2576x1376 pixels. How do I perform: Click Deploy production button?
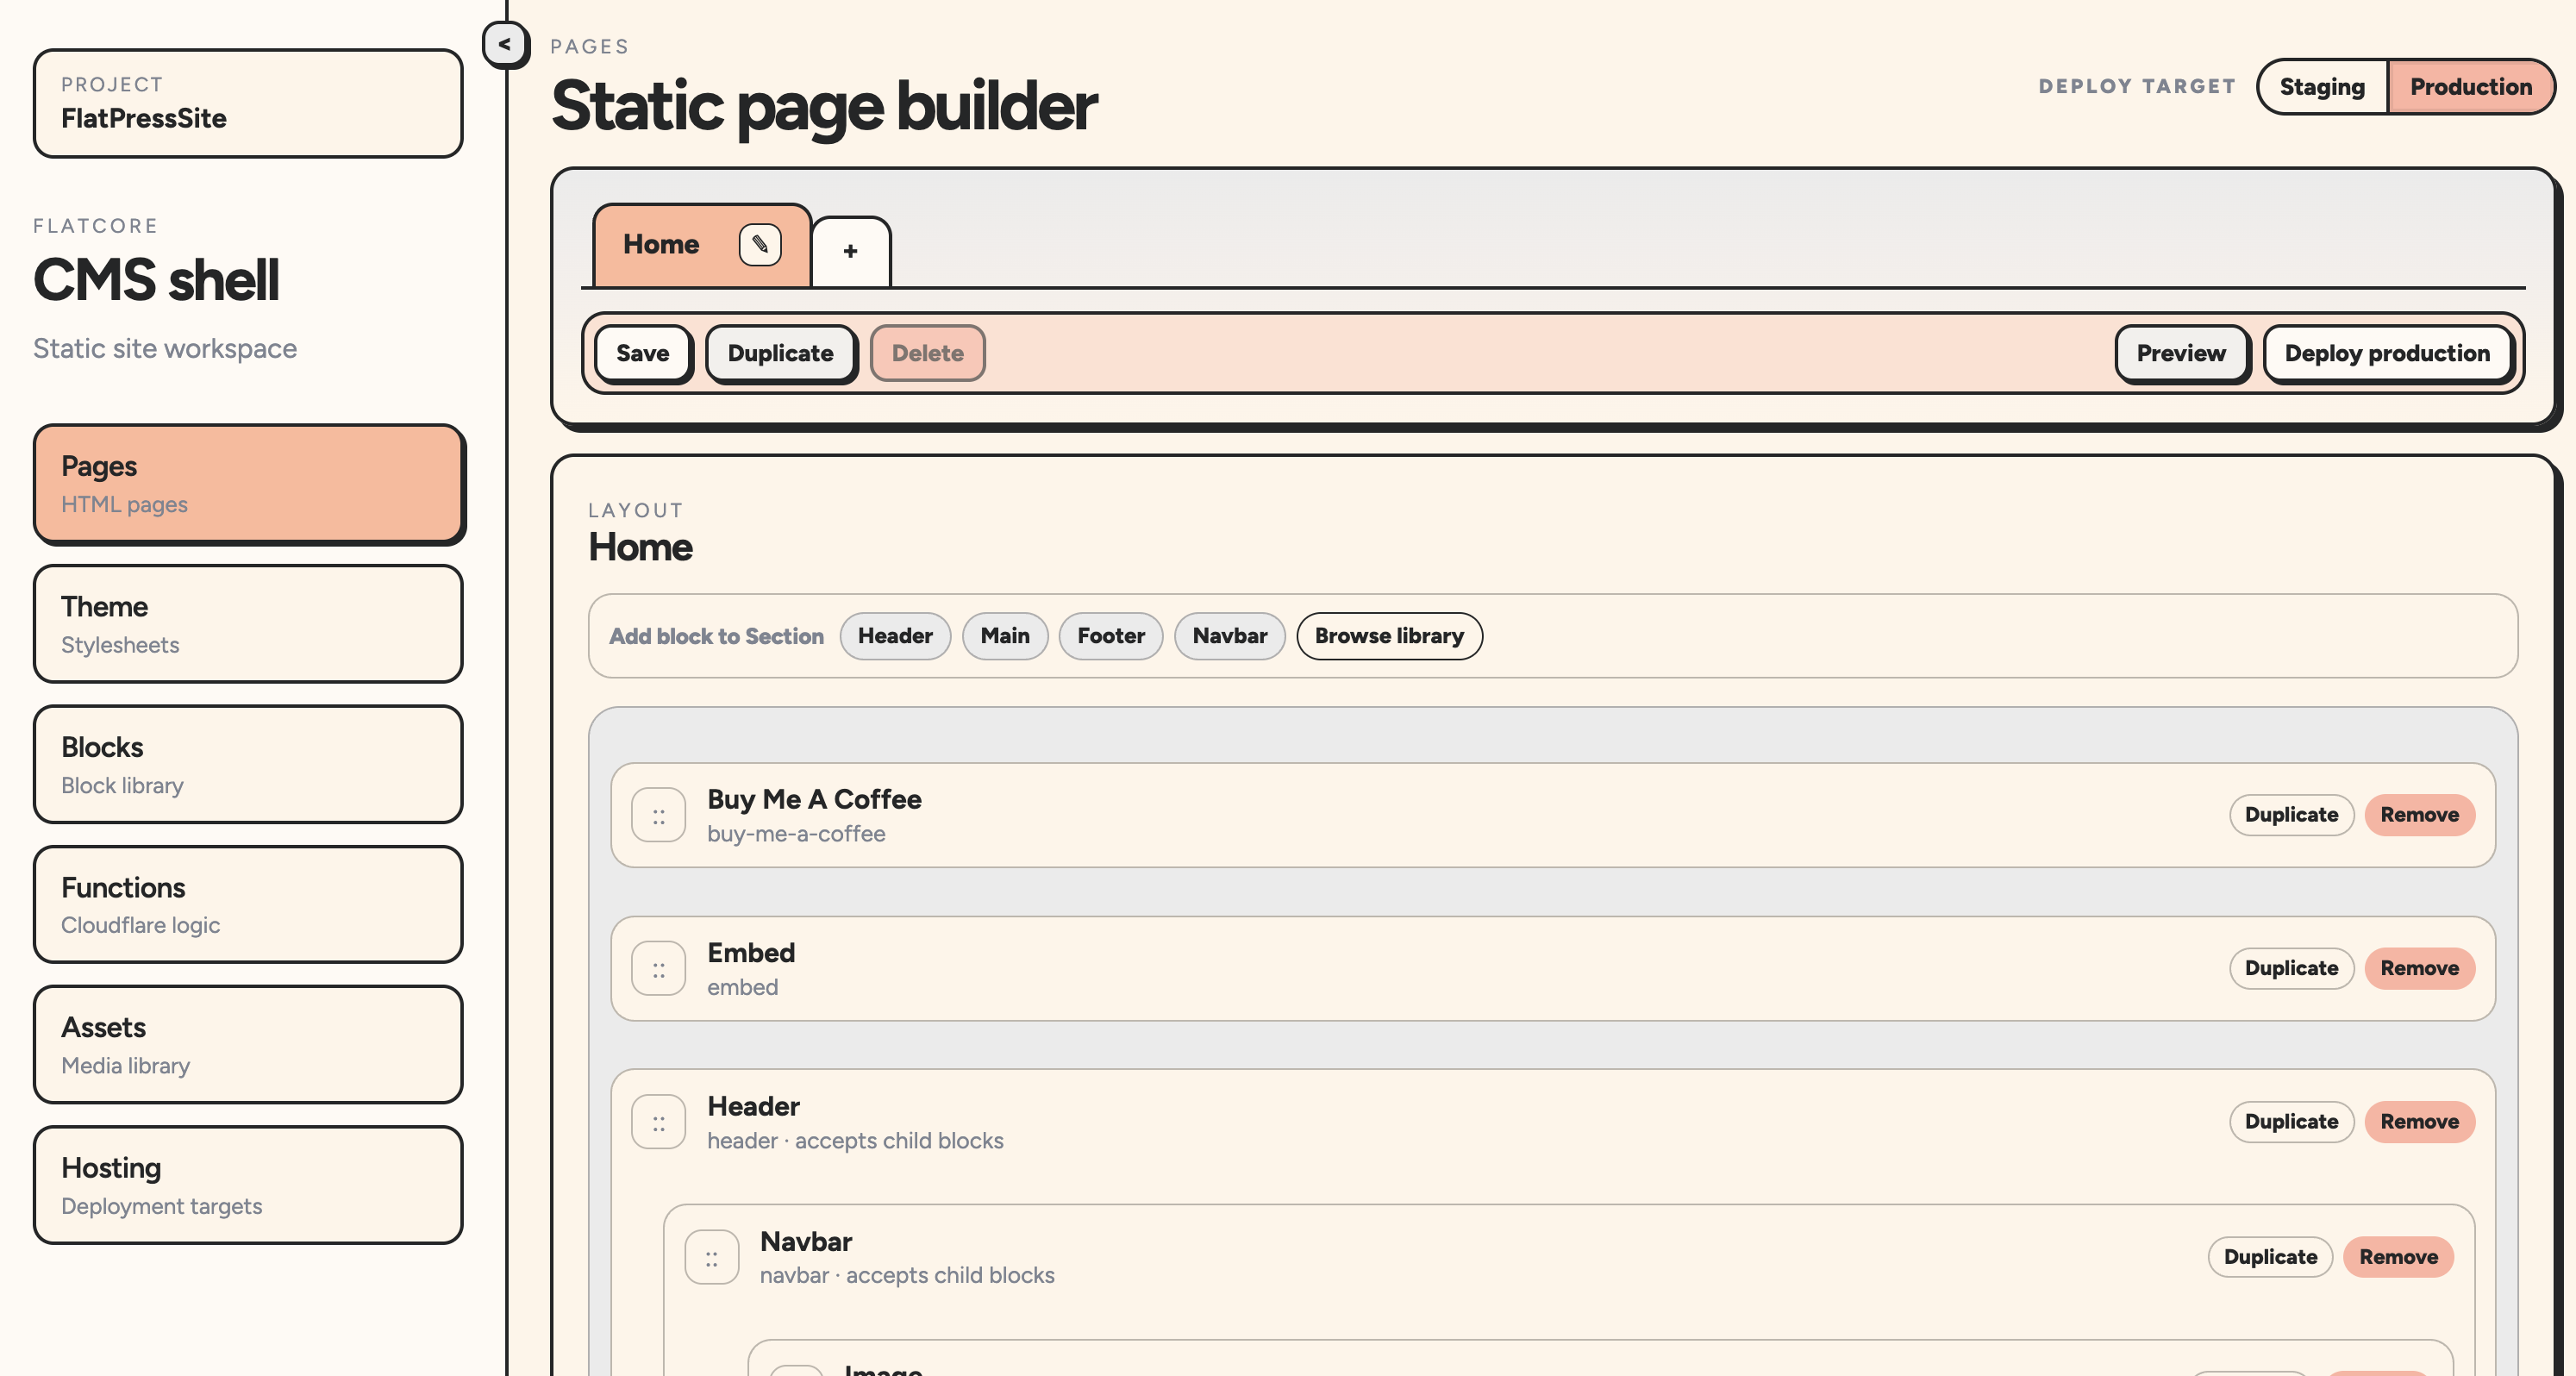[2387, 354]
